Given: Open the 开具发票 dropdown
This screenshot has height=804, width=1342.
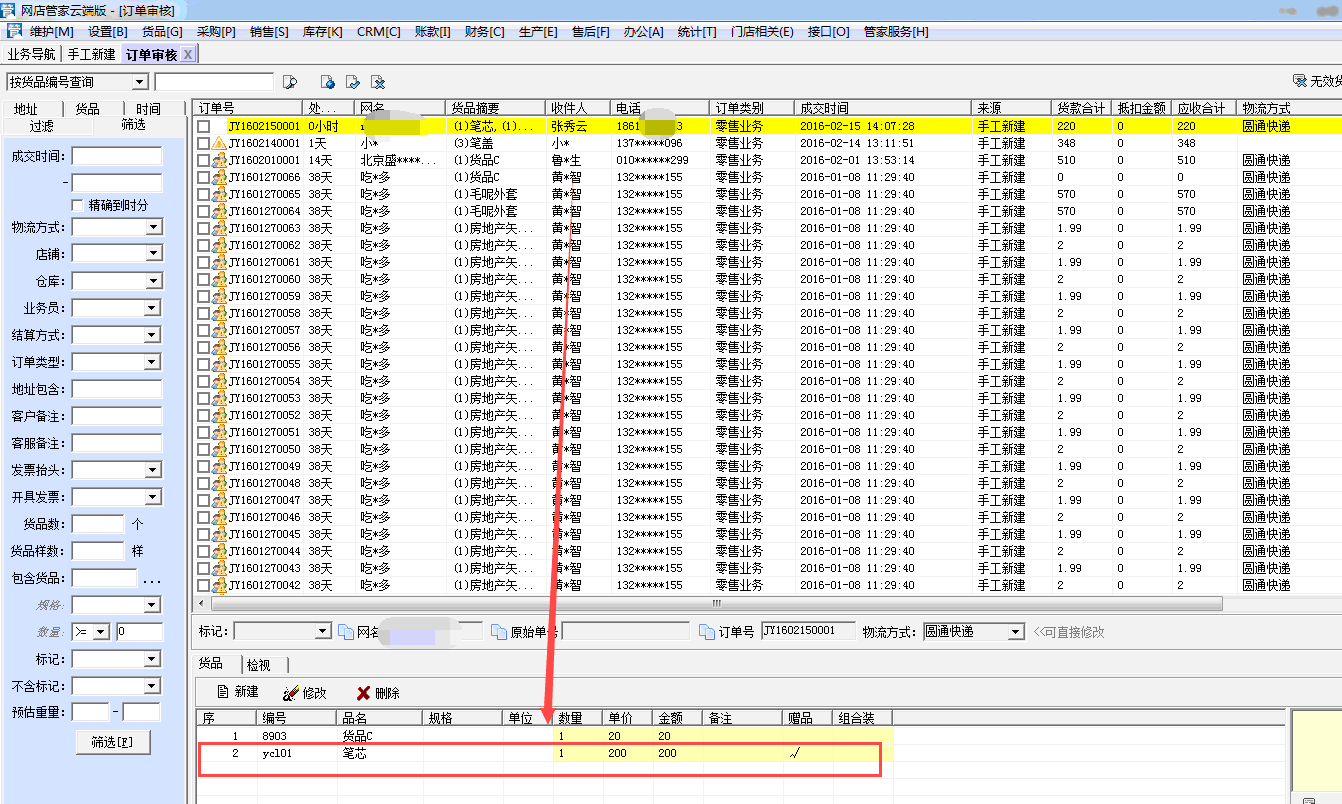Looking at the screenshot, I should pyautogui.click(x=153, y=497).
